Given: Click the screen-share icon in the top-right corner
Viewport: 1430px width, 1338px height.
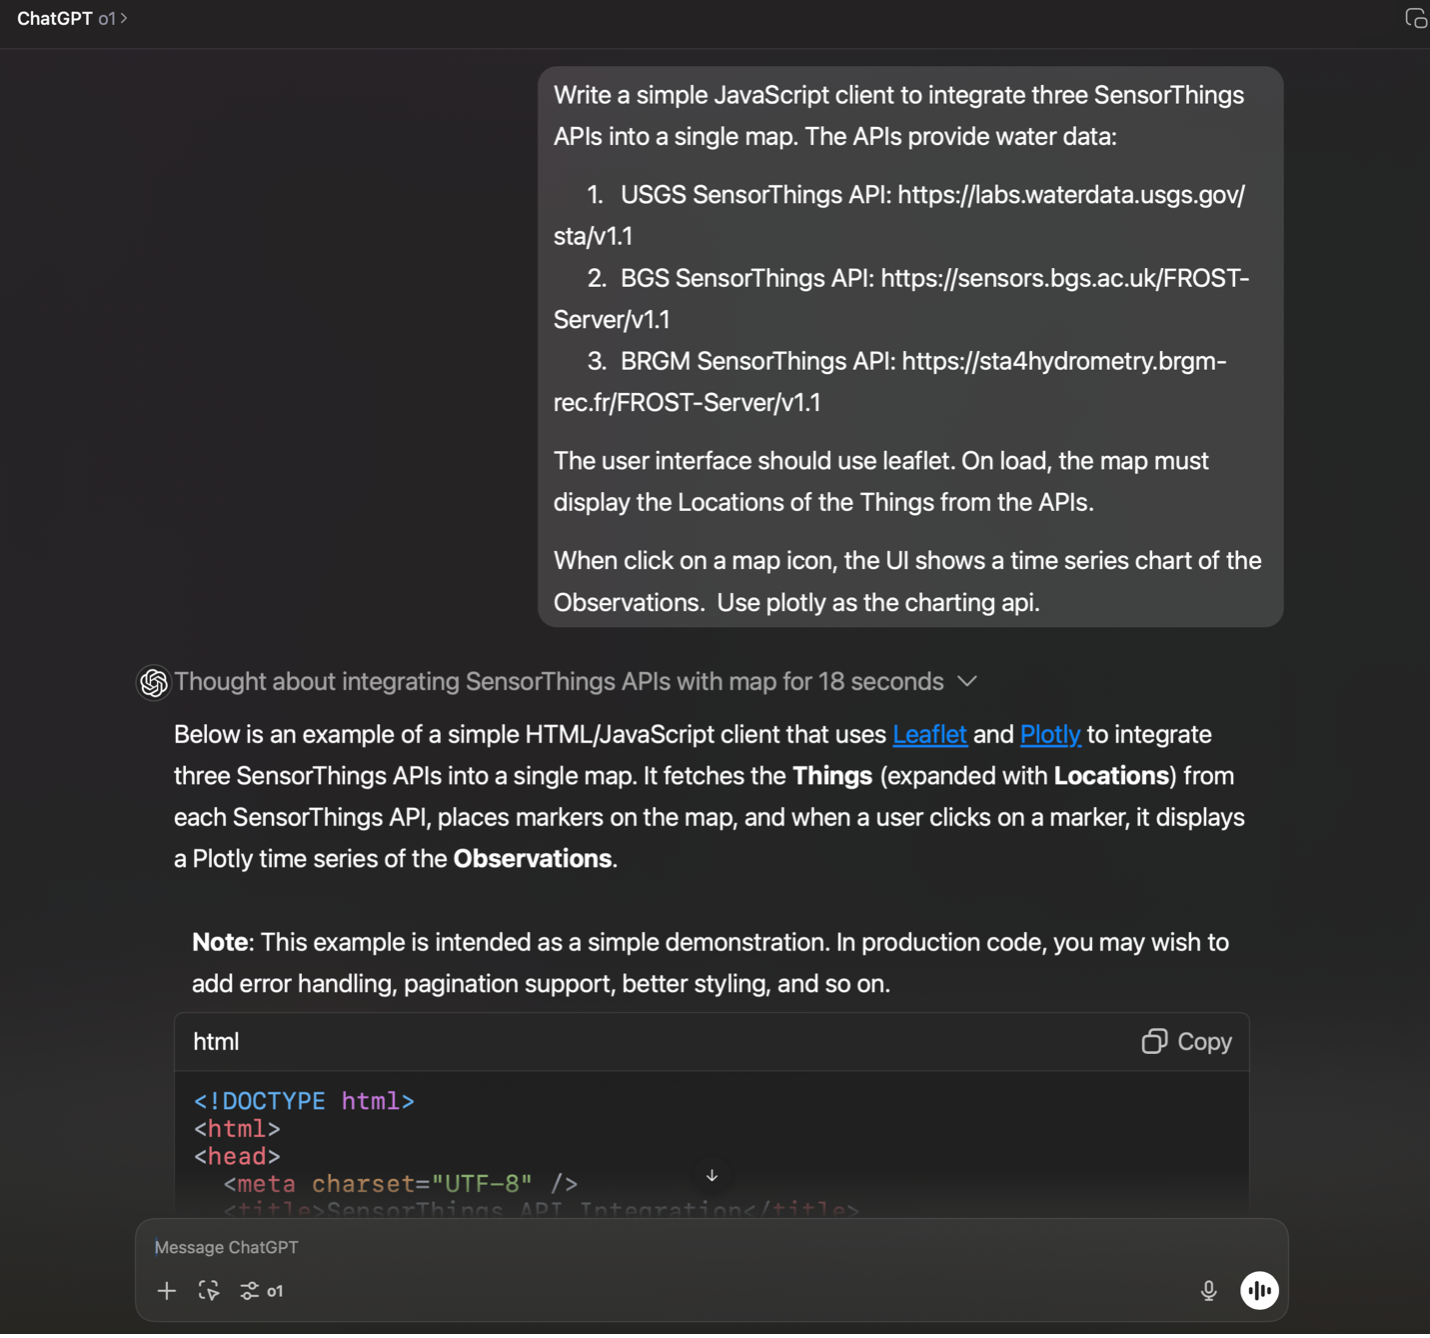Looking at the screenshot, I should 1415,18.
